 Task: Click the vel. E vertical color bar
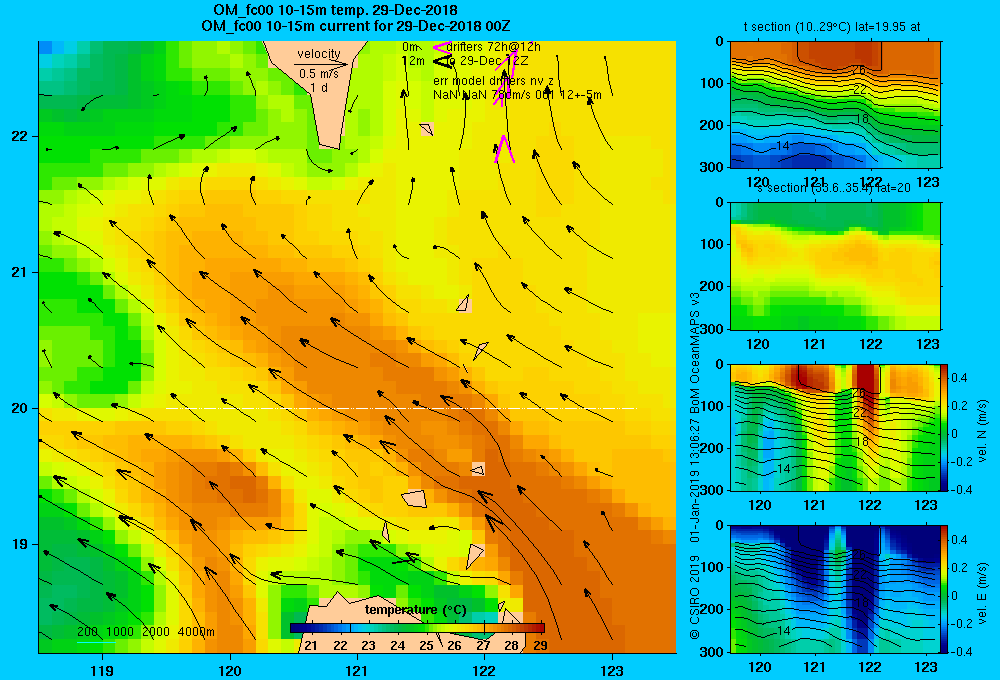[x=945, y=589]
